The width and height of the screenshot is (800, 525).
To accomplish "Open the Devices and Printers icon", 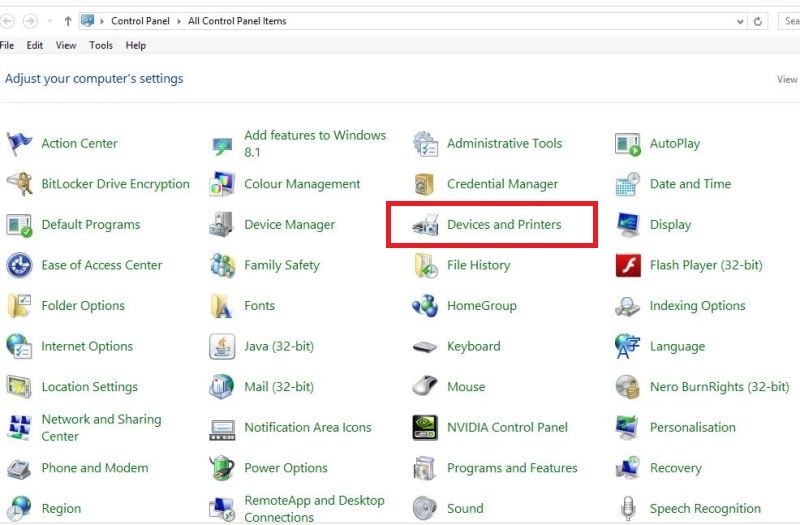I will (x=425, y=224).
